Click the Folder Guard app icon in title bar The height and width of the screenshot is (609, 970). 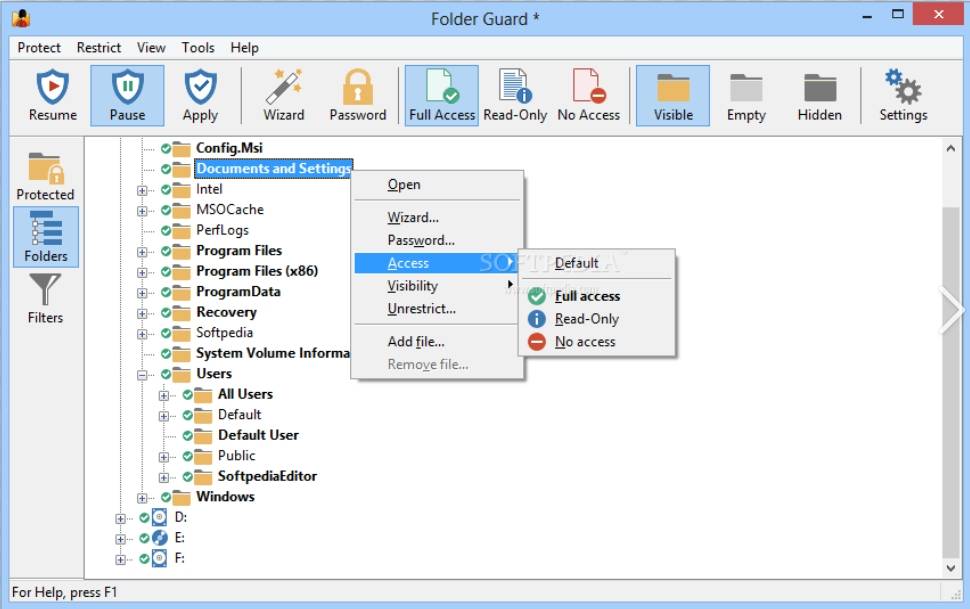coord(21,18)
